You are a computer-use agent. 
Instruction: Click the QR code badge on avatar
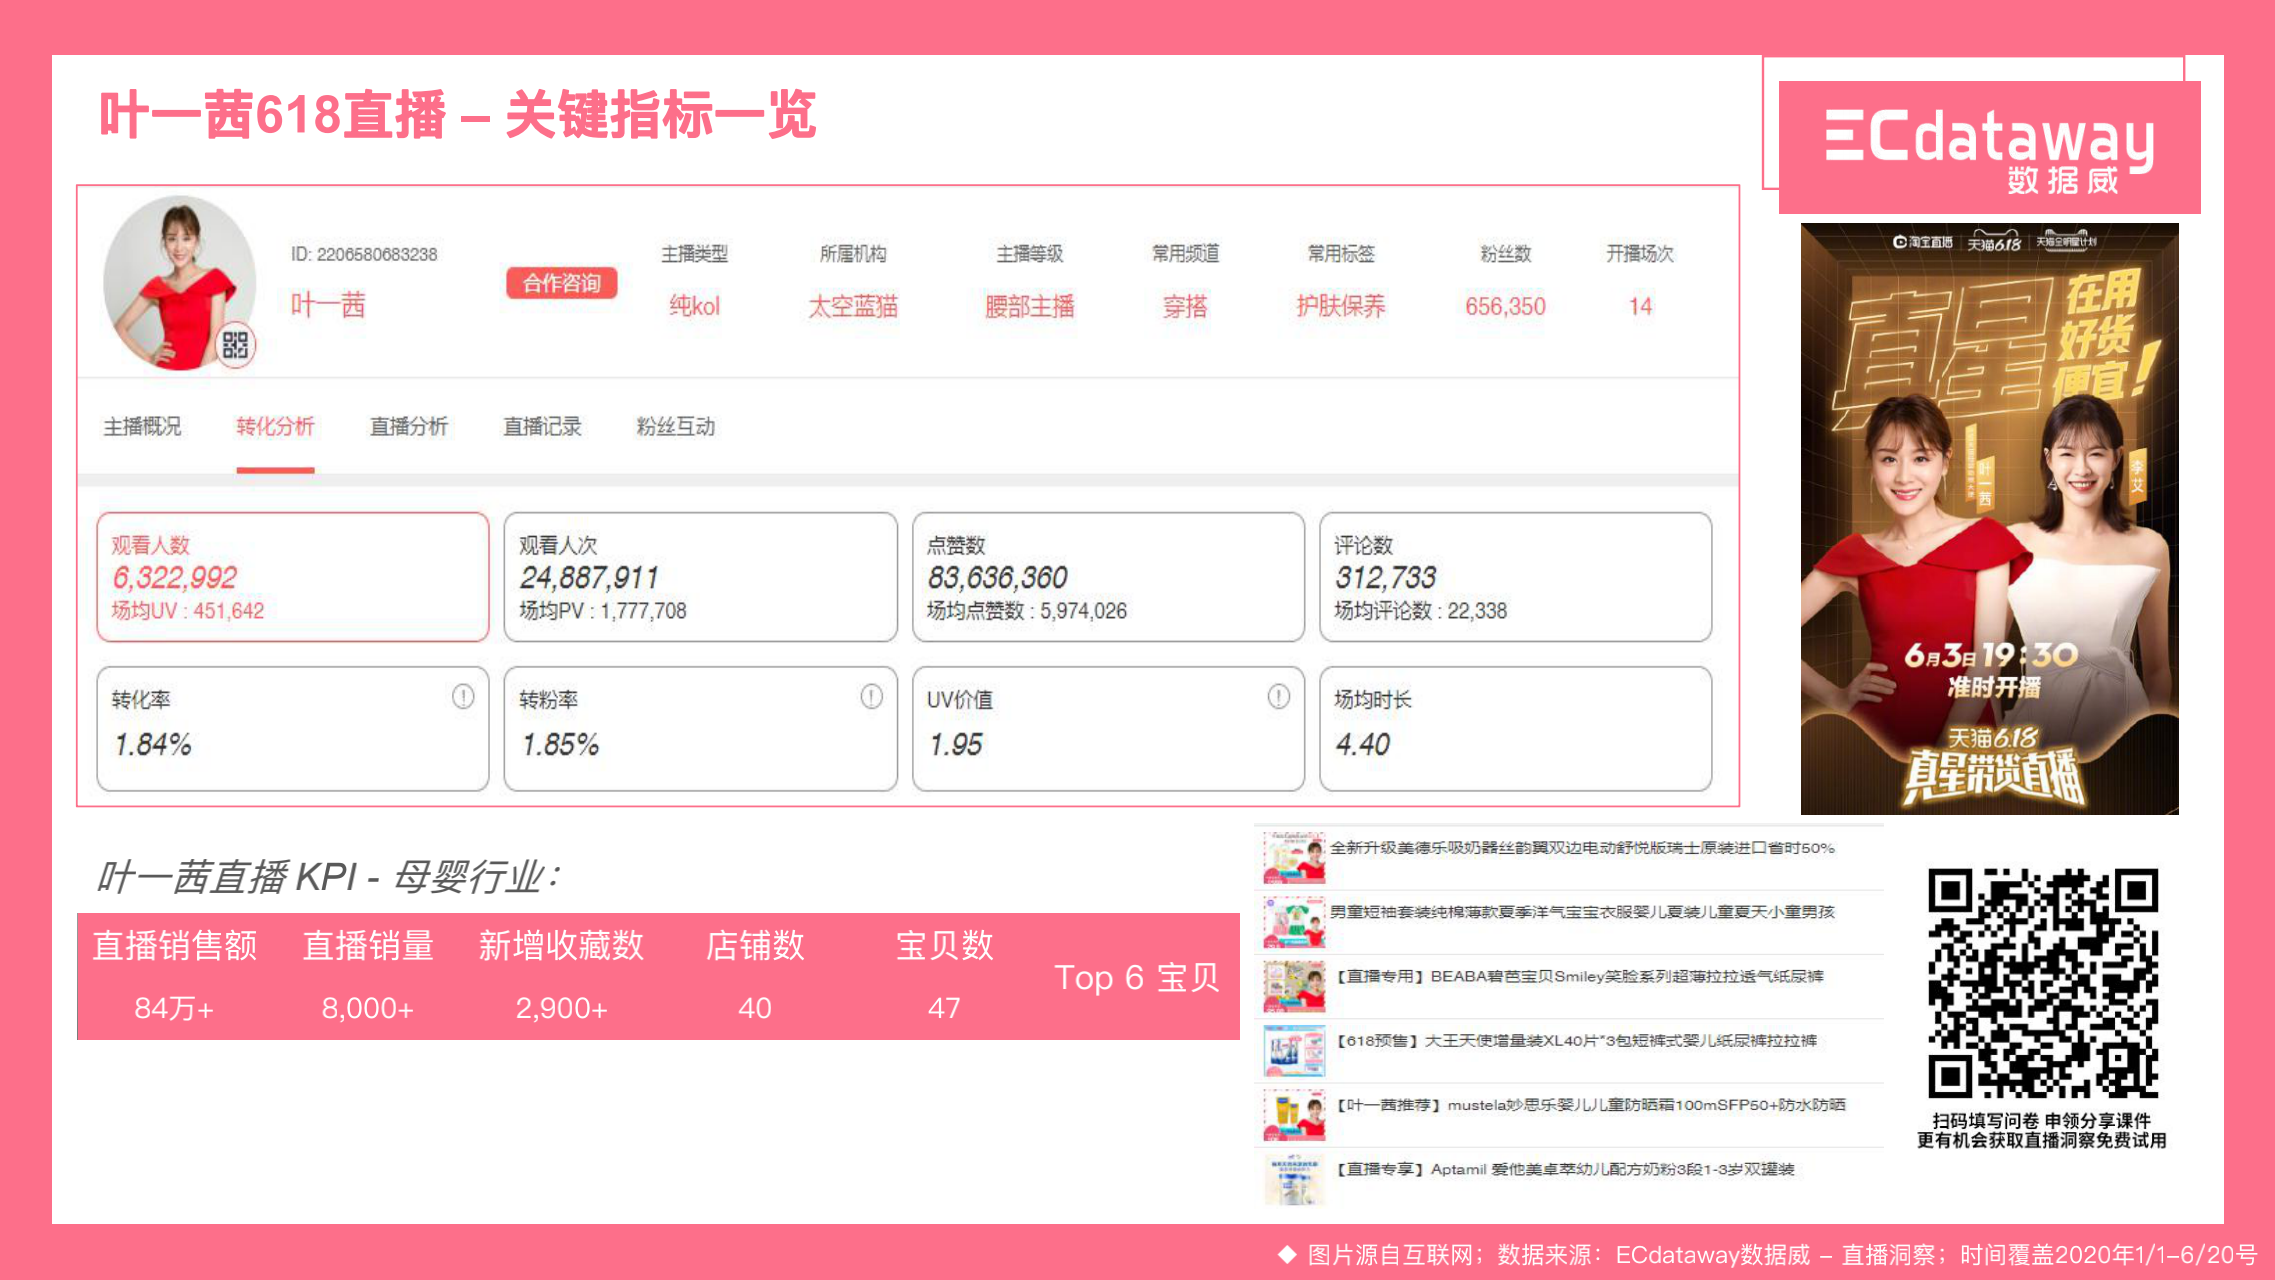tap(235, 346)
